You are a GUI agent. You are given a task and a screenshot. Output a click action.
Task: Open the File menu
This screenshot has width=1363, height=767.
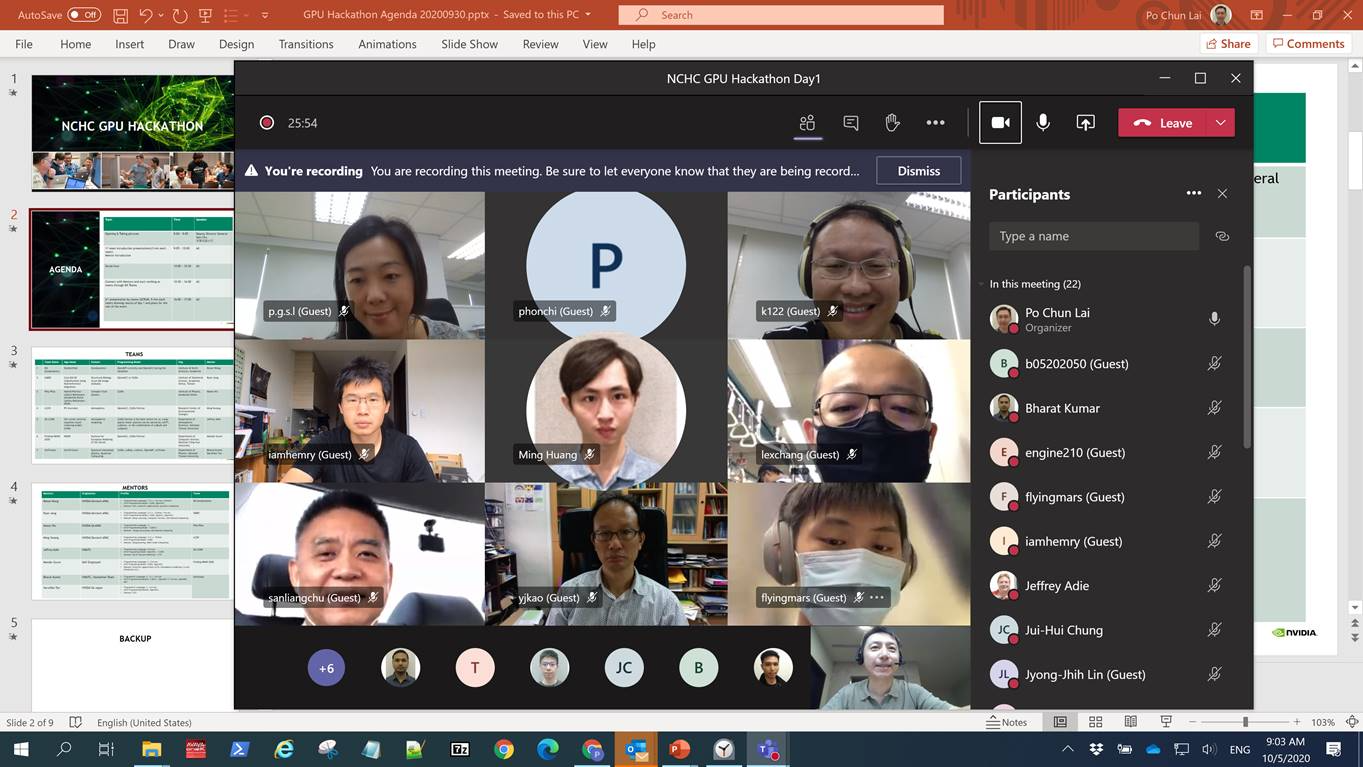tap(24, 44)
